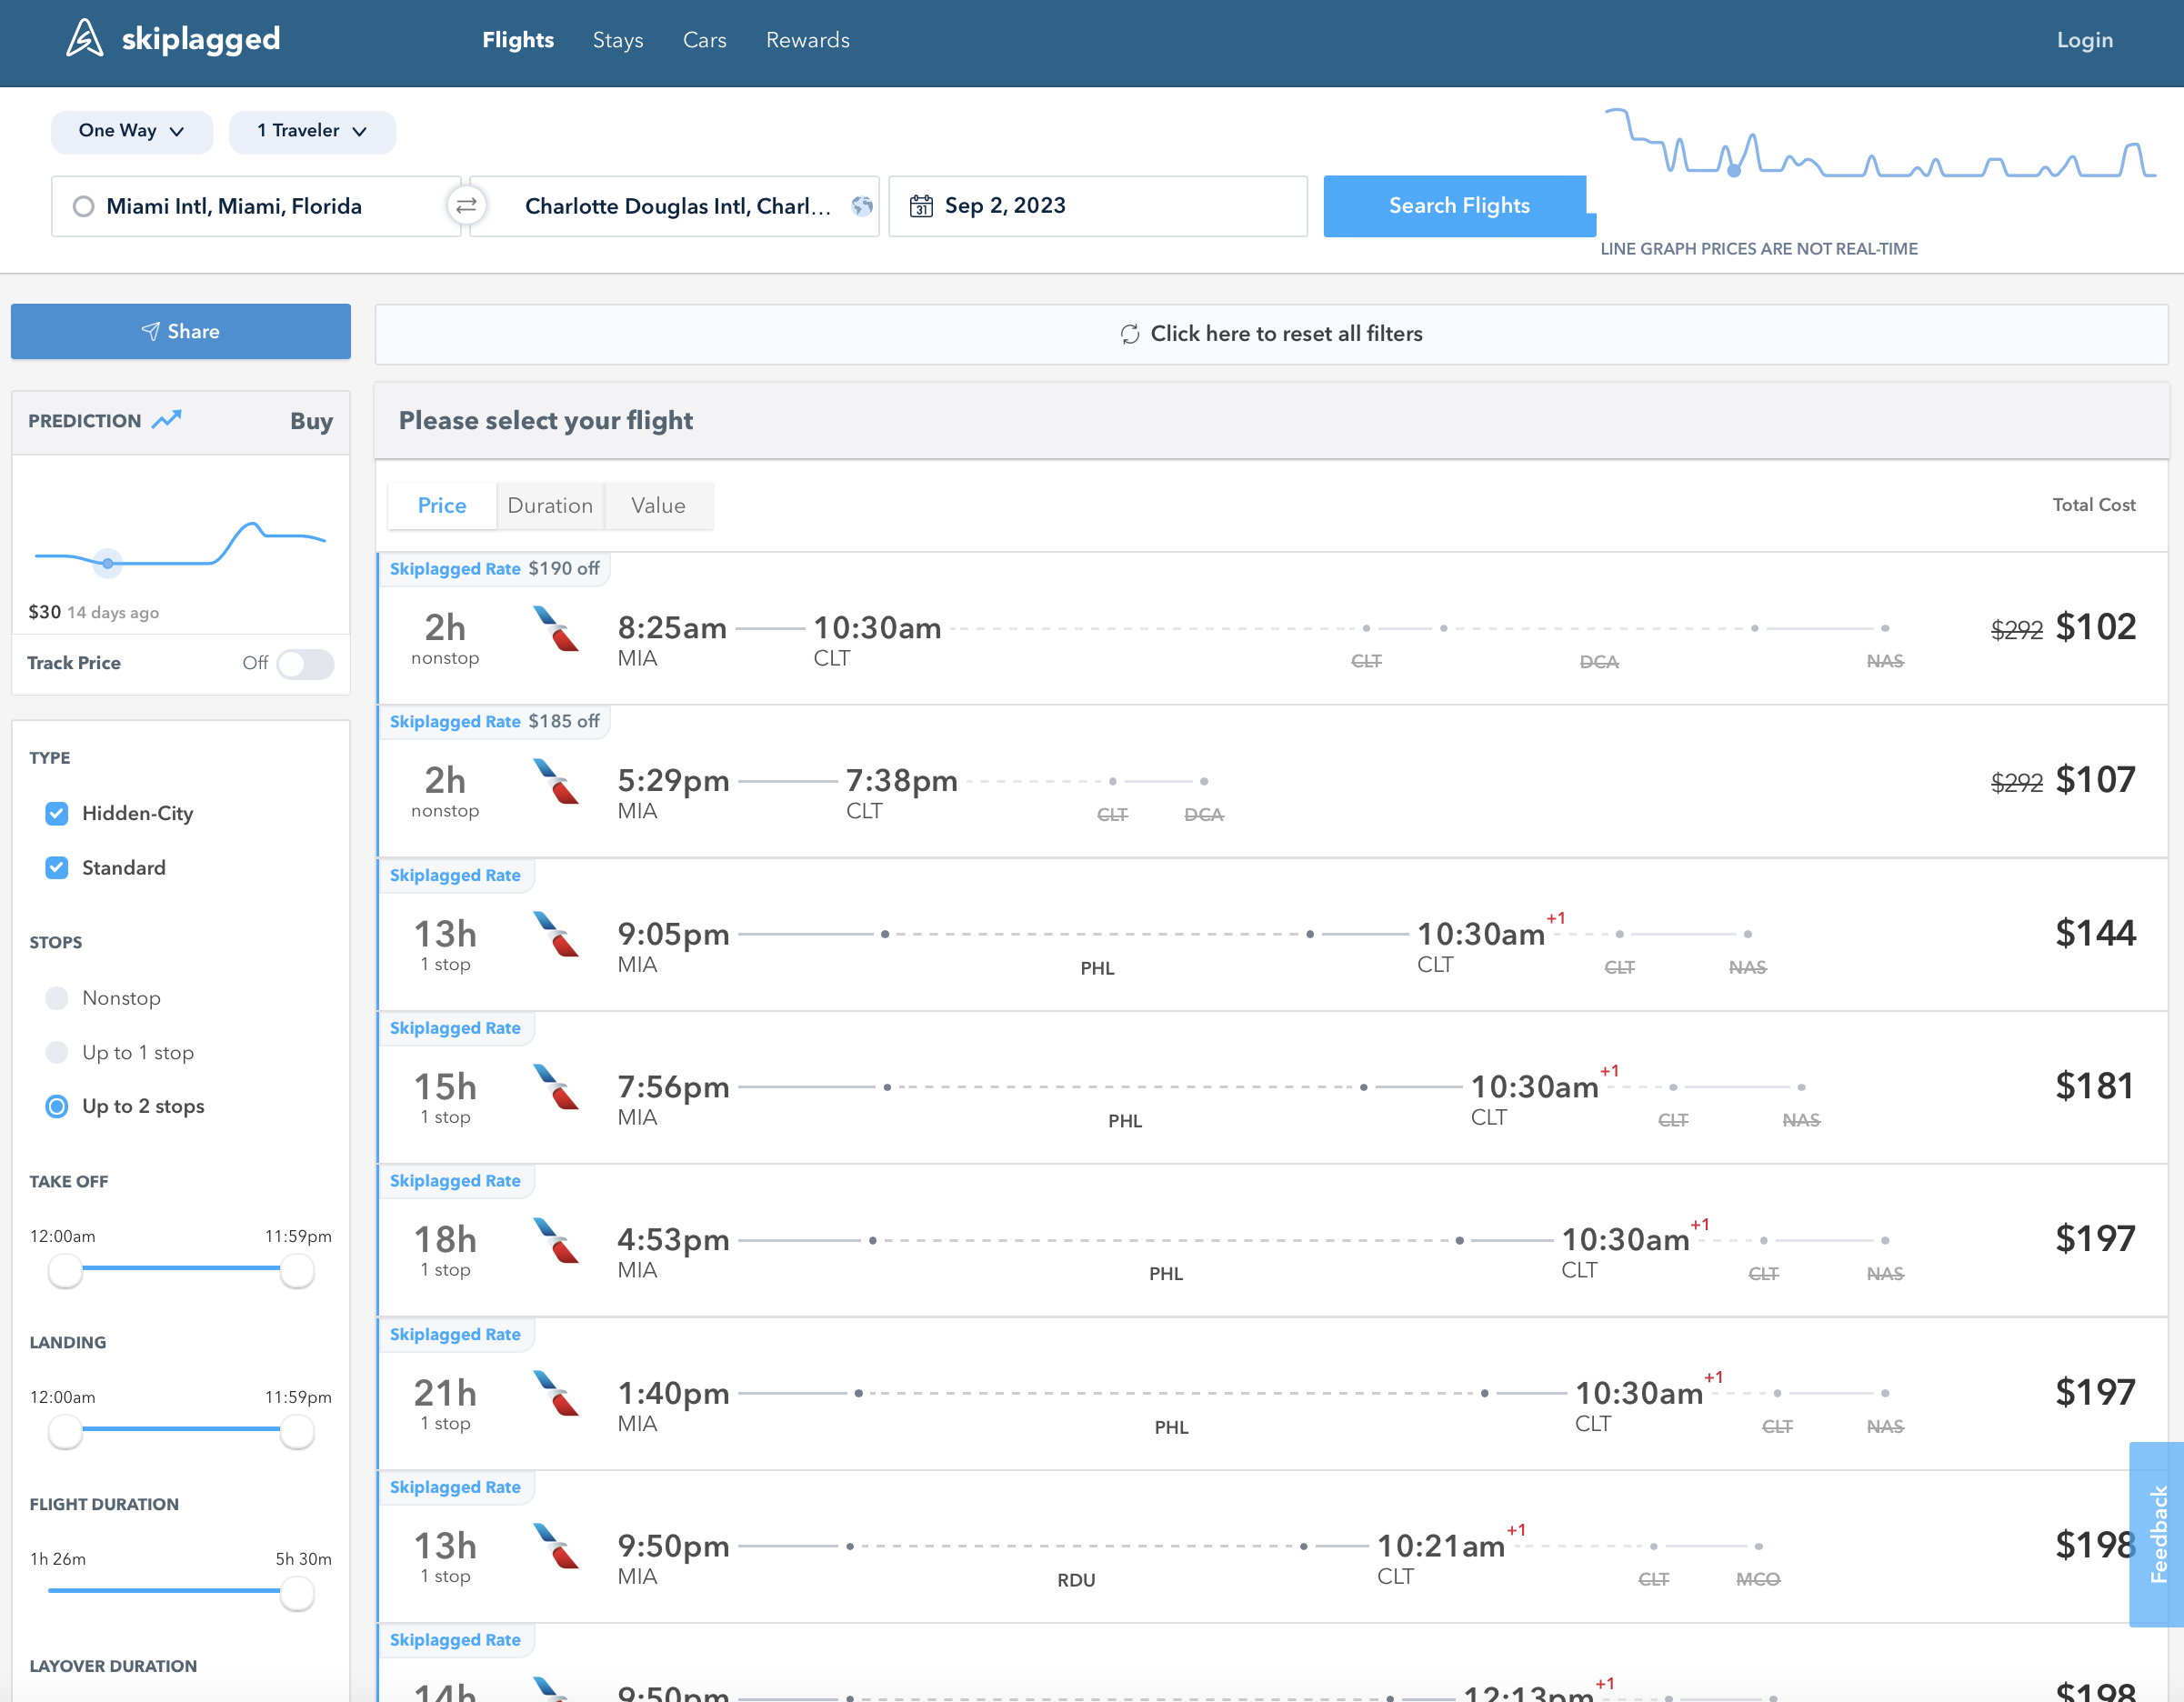The height and width of the screenshot is (1702, 2184).
Task: Click Search Flights button
Action: [1458, 205]
